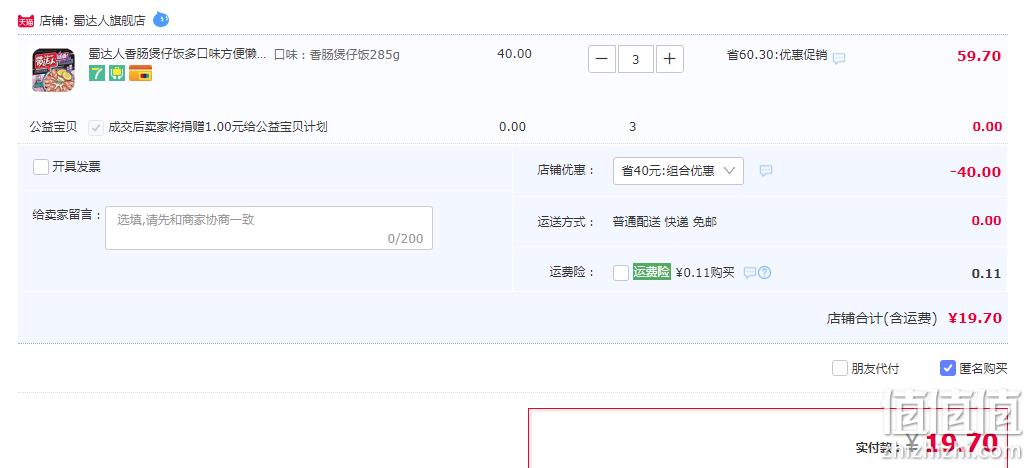Open the product title 蜀达人香肠煲仔饭多口味方便

point(178,54)
